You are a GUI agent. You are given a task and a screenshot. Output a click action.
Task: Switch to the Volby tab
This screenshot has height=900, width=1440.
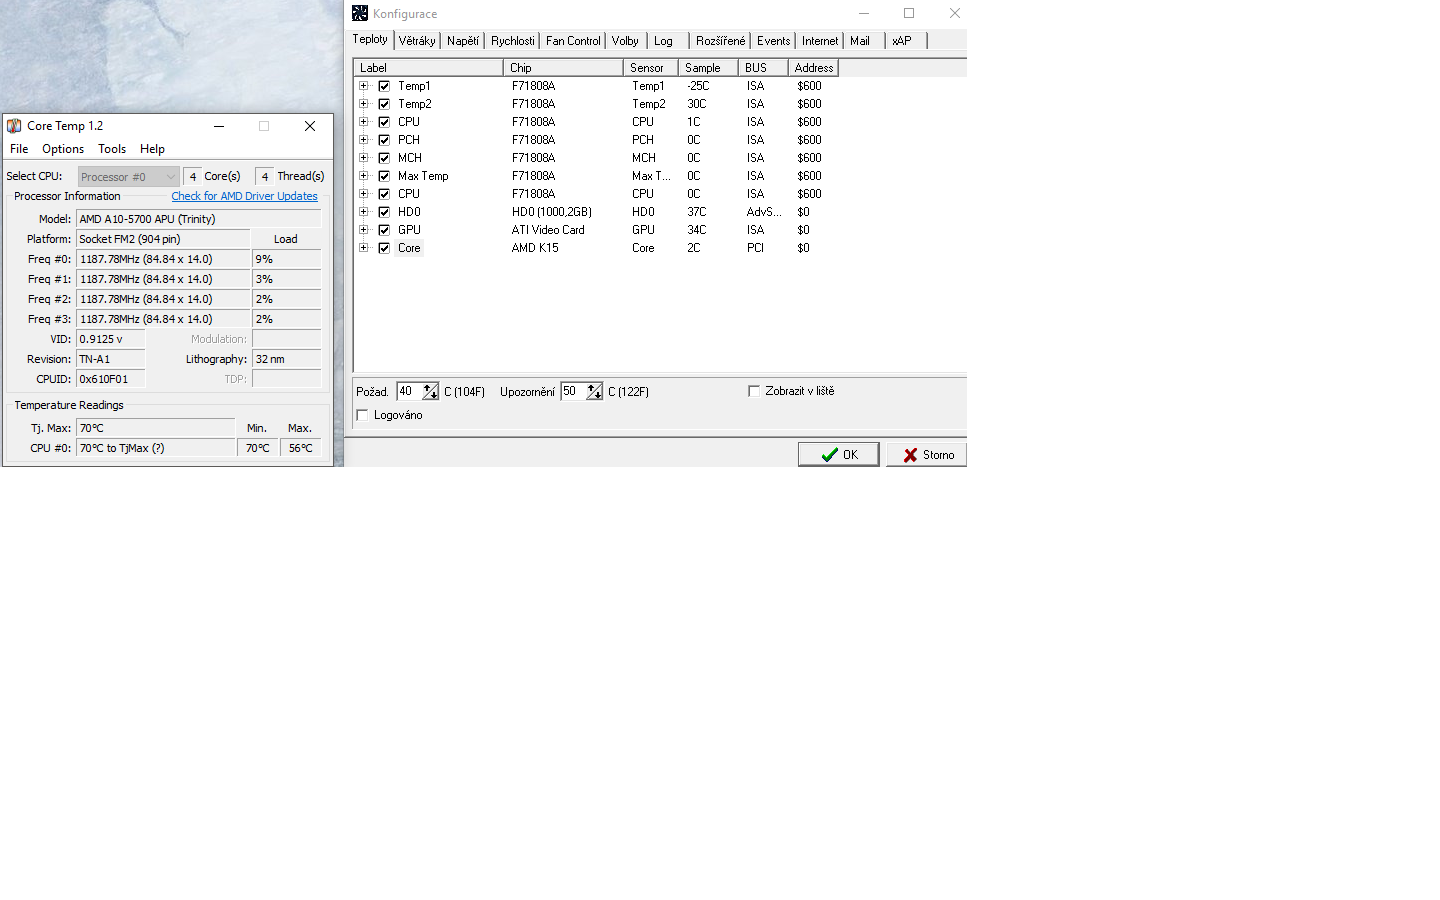(x=625, y=41)
